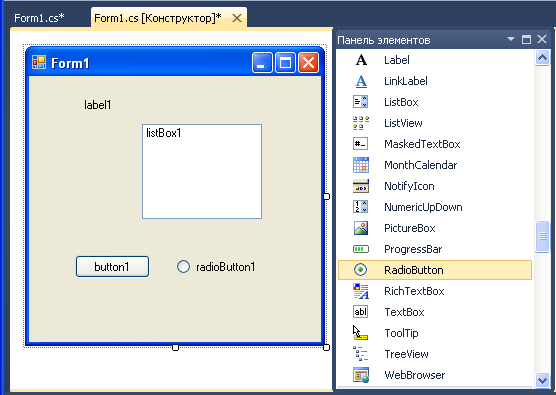Select the ListView icon in toolbox
Image resolution: width=556 pixels, height=395 pixels.
[x=361, y=123]
